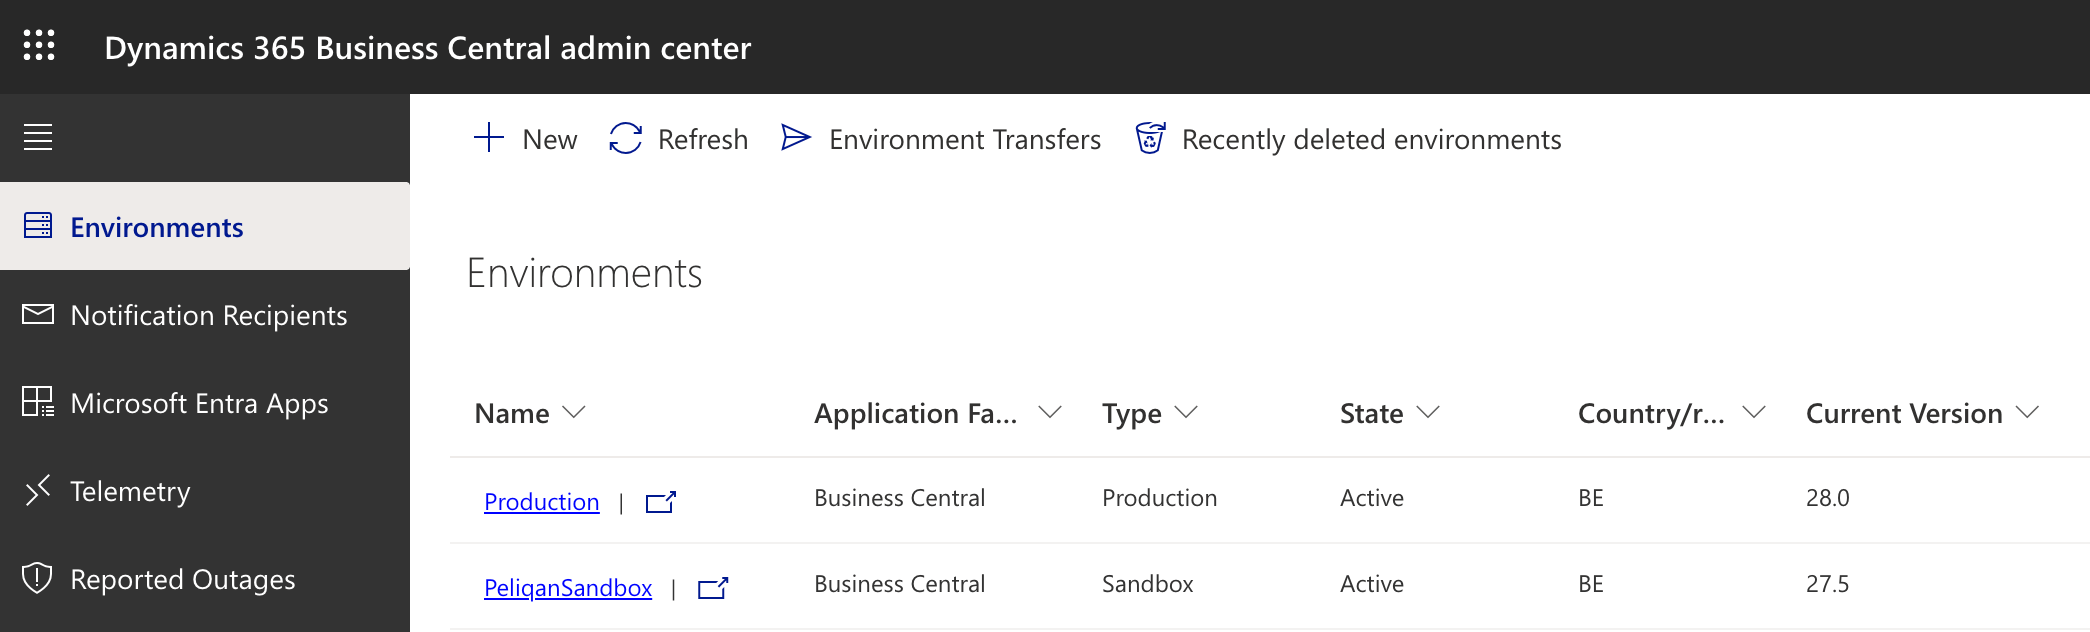Open the app launcher waffle icon
The image size is (2090, 632).
pyautogui.click(x=39, y=45)
